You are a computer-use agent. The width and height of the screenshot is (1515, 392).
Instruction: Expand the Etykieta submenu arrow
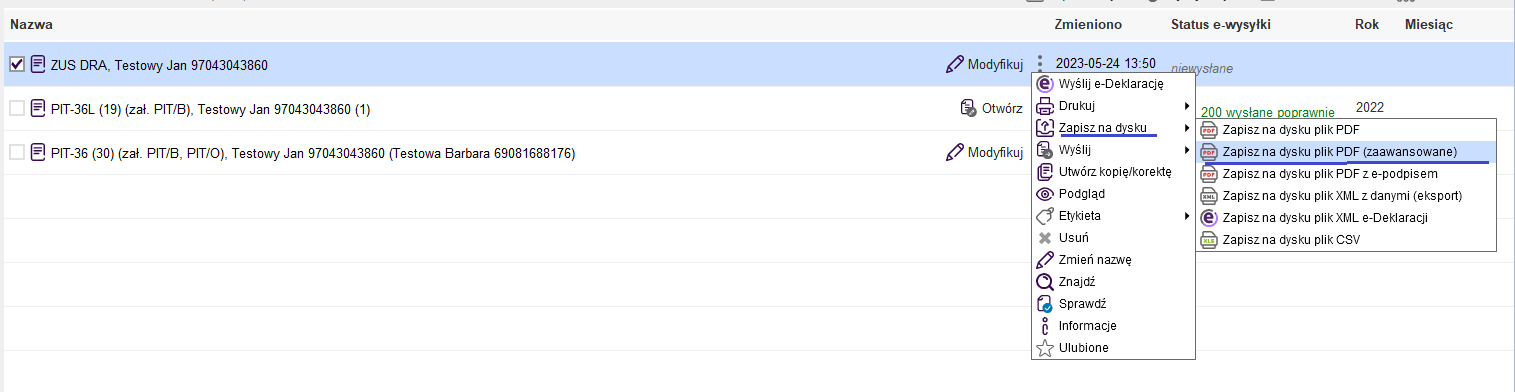[x=1187, y=216]
